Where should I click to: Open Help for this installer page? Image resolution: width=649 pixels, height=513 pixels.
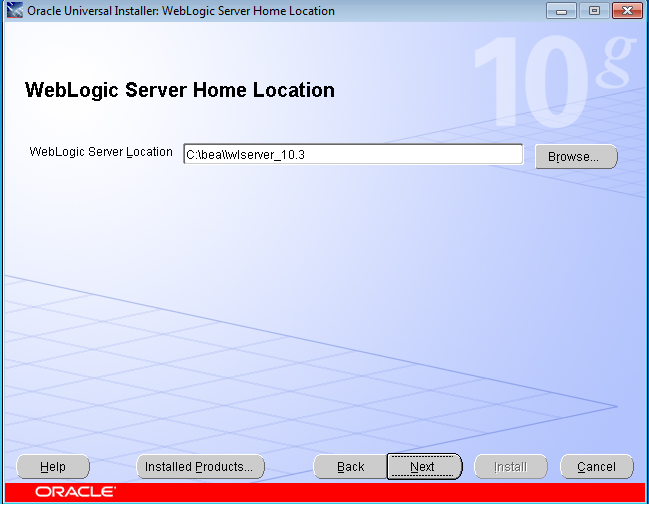[x=53, y=467]
